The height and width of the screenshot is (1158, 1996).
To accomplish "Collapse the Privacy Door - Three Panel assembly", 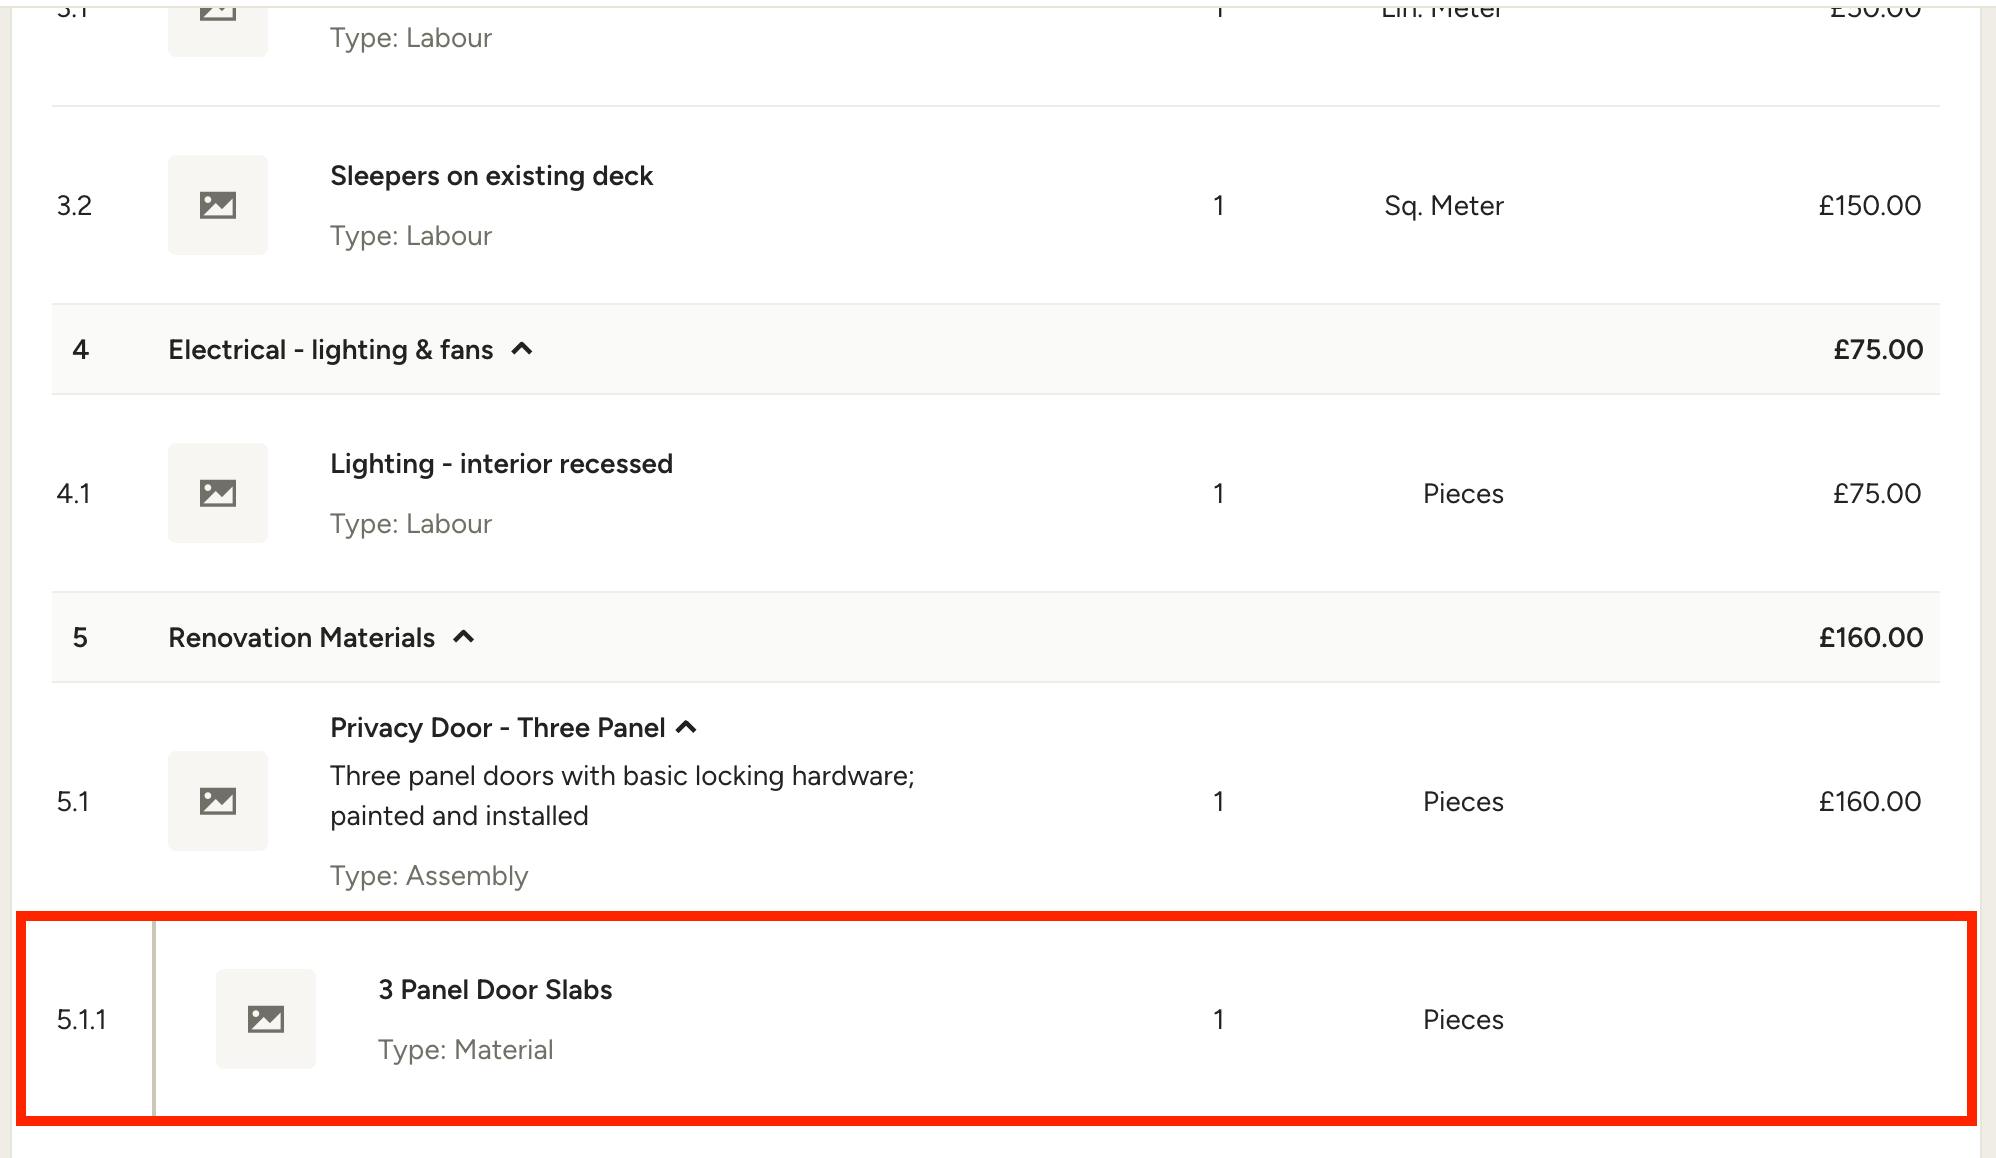I will 686,727.
